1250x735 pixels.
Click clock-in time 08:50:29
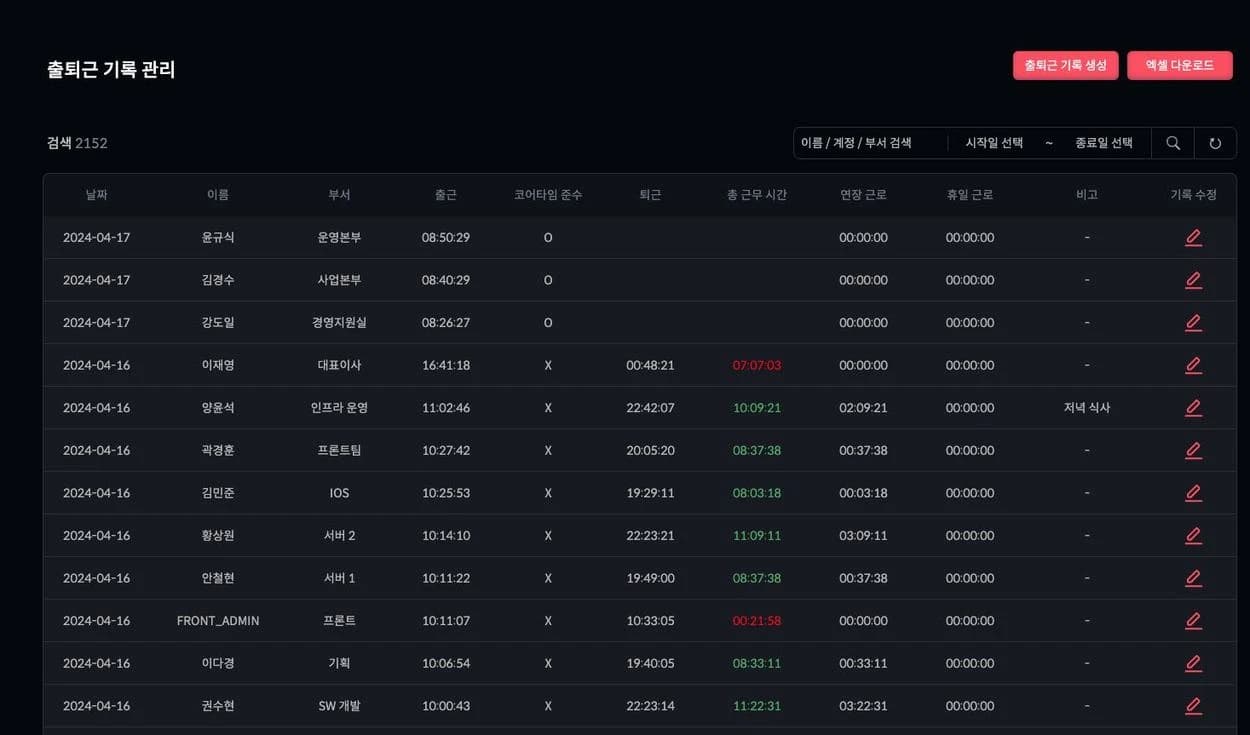click(x=446, y=238)
